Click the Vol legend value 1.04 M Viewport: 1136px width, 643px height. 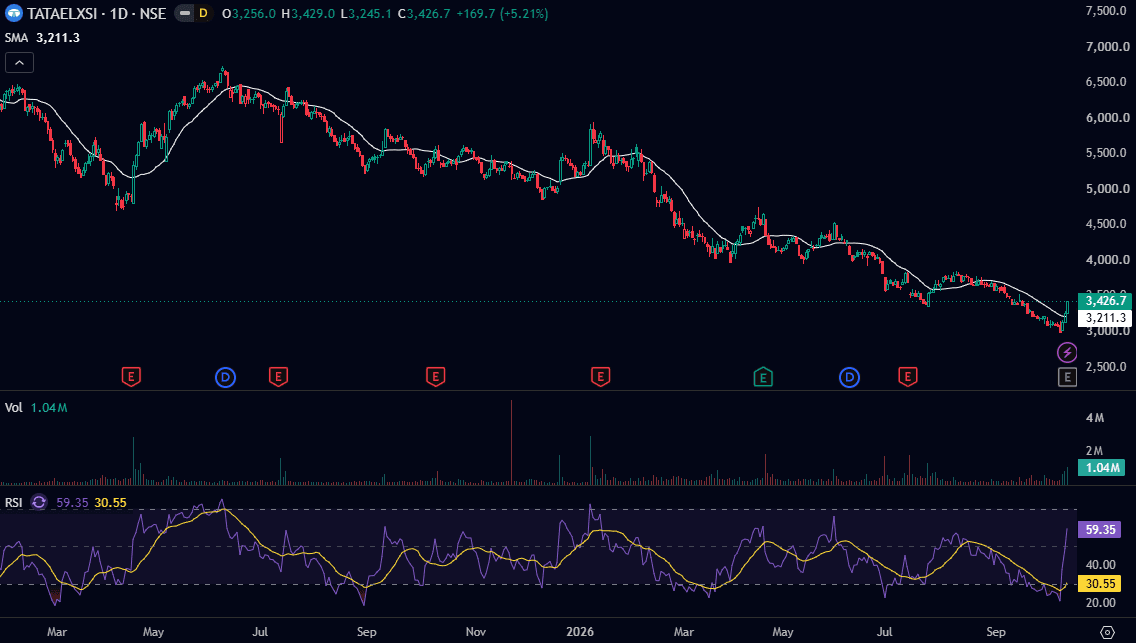(x=49, y=408)
